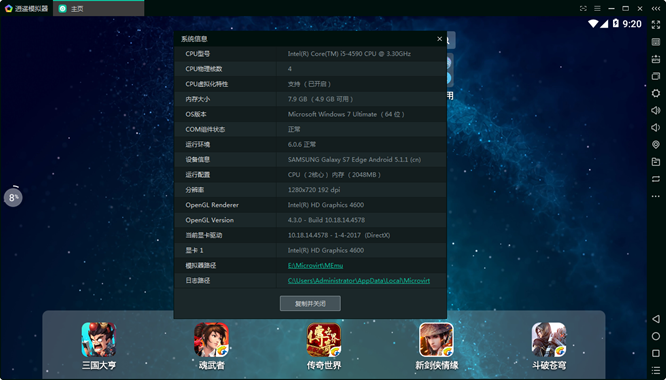Click the 日志路径 label
Screen dimensions: 666x380
tap(198, 281)
